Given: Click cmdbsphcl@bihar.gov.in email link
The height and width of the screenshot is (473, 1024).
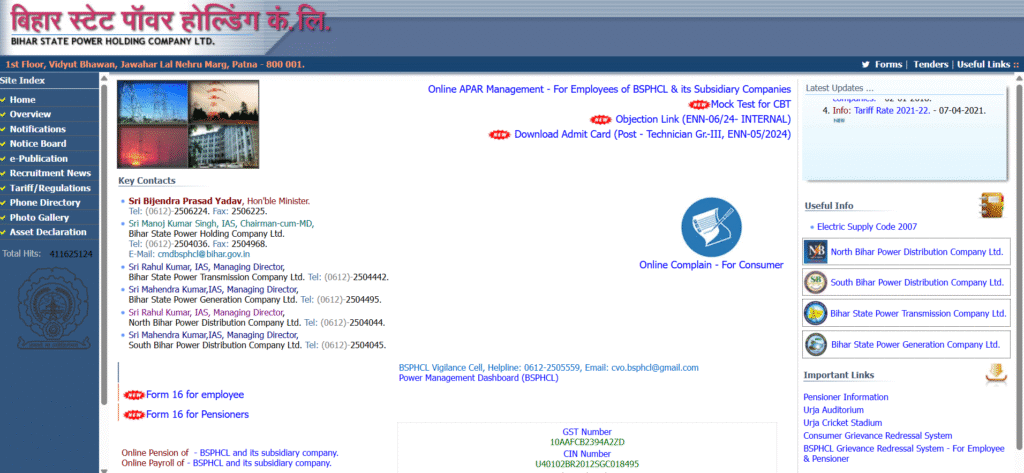Looking at the screenshot, I should [x=204, y=253].
